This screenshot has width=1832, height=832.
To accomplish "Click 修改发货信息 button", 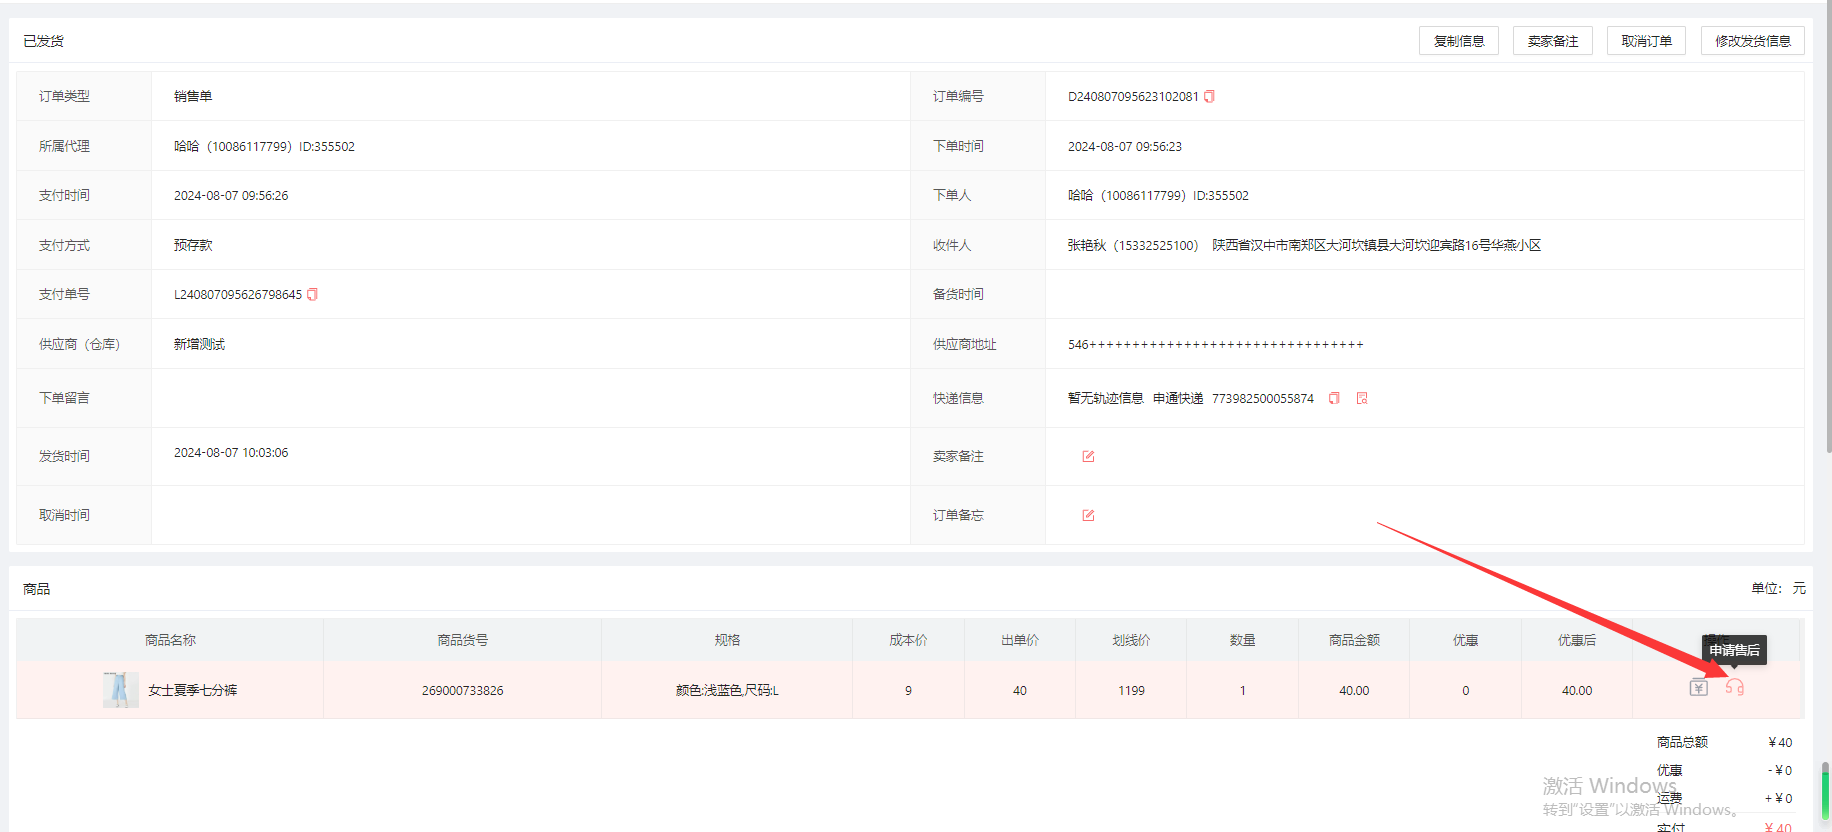I will pyautogui.click(x=1752, y=41).
